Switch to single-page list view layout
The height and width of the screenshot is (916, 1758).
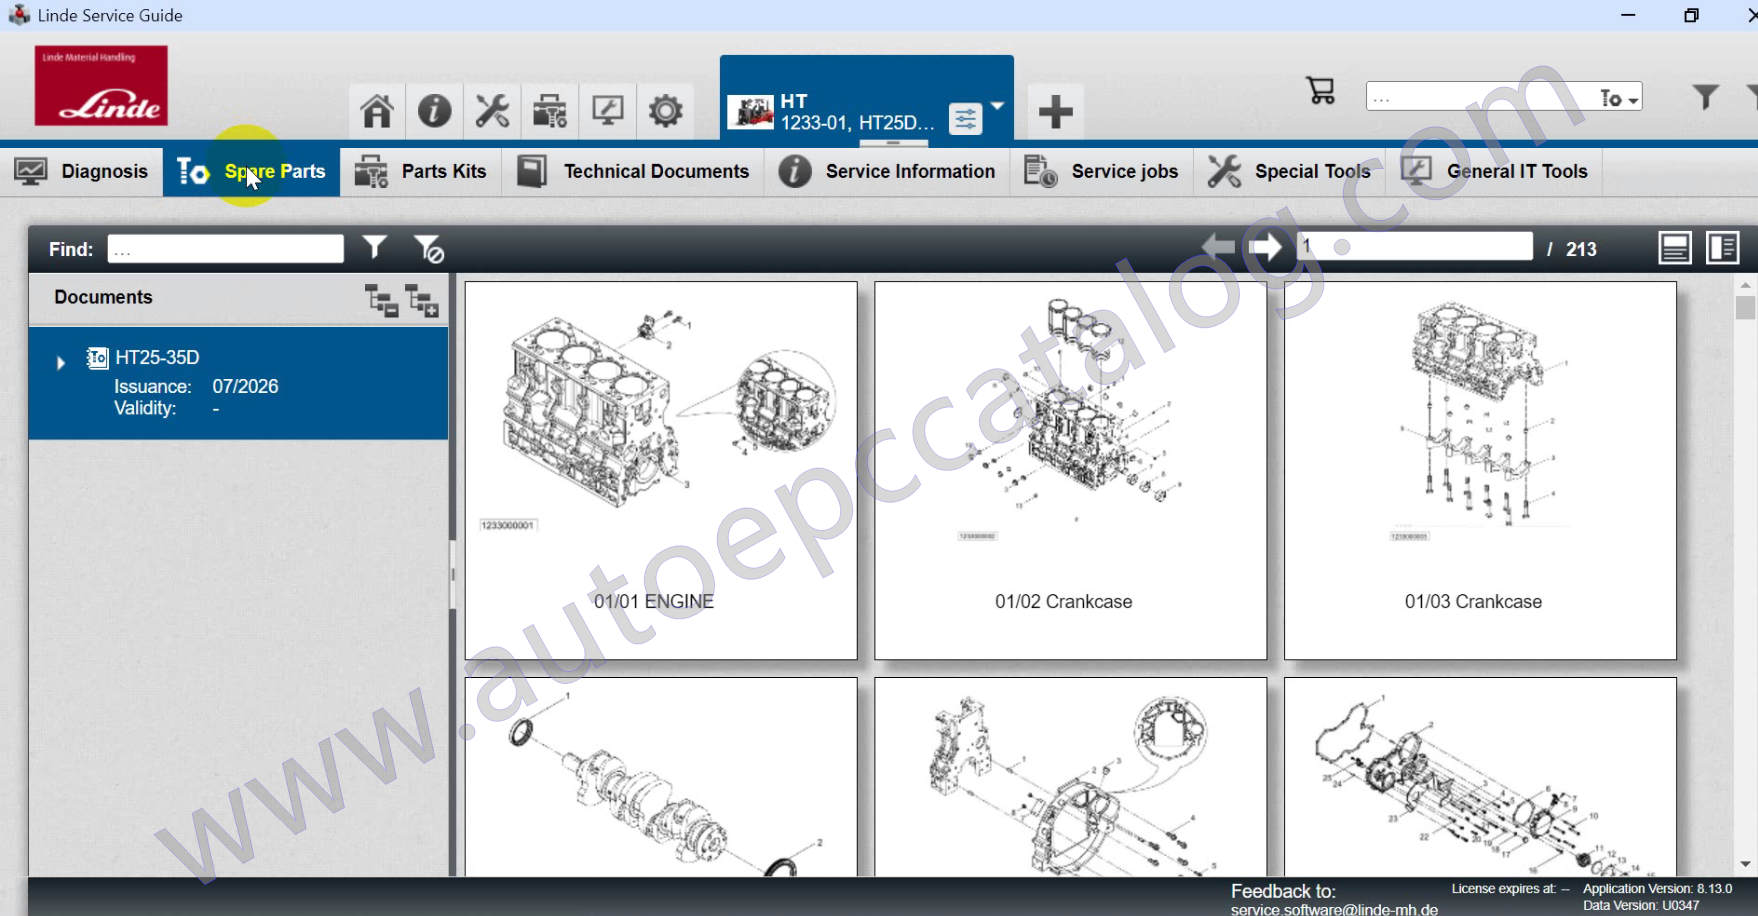[1675, 248]
